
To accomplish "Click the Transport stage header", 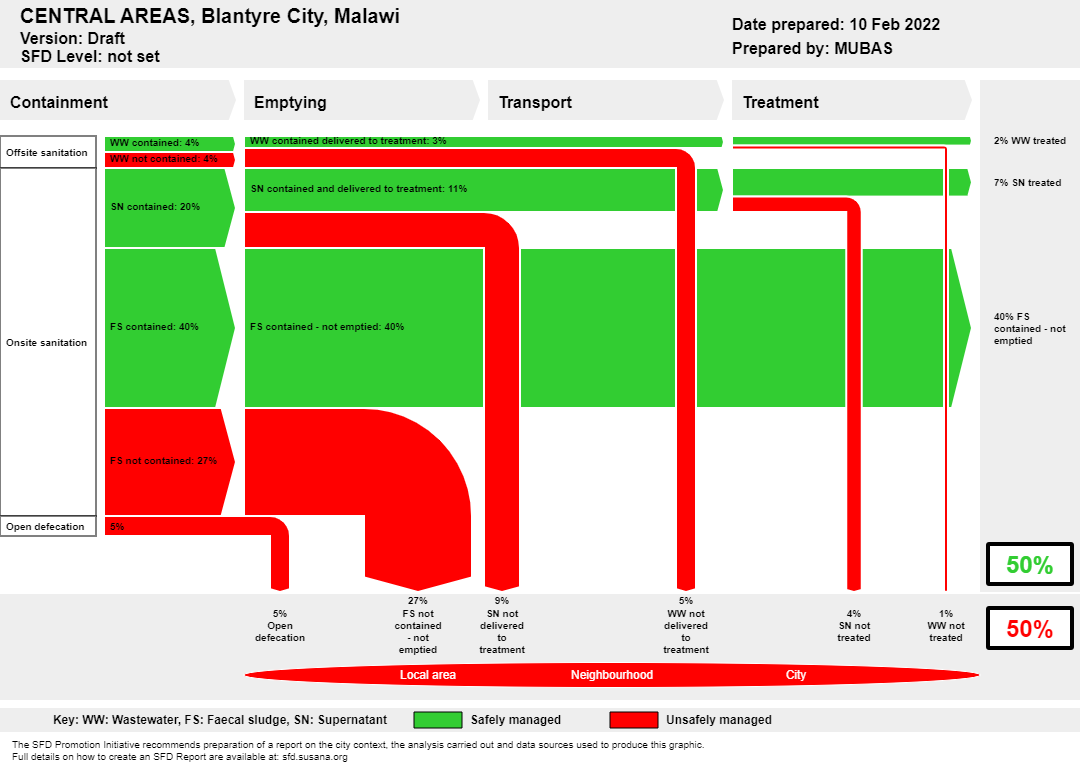I will point(605,102).
